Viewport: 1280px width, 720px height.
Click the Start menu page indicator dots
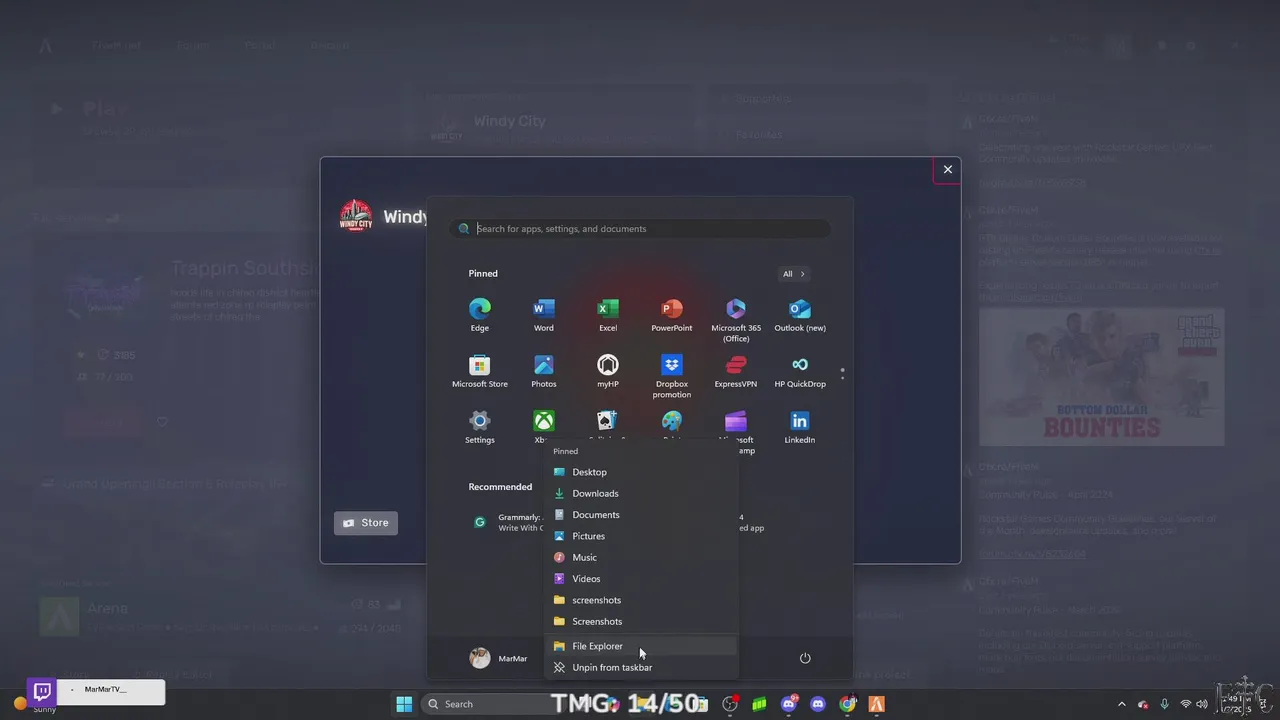click(842, 373)
